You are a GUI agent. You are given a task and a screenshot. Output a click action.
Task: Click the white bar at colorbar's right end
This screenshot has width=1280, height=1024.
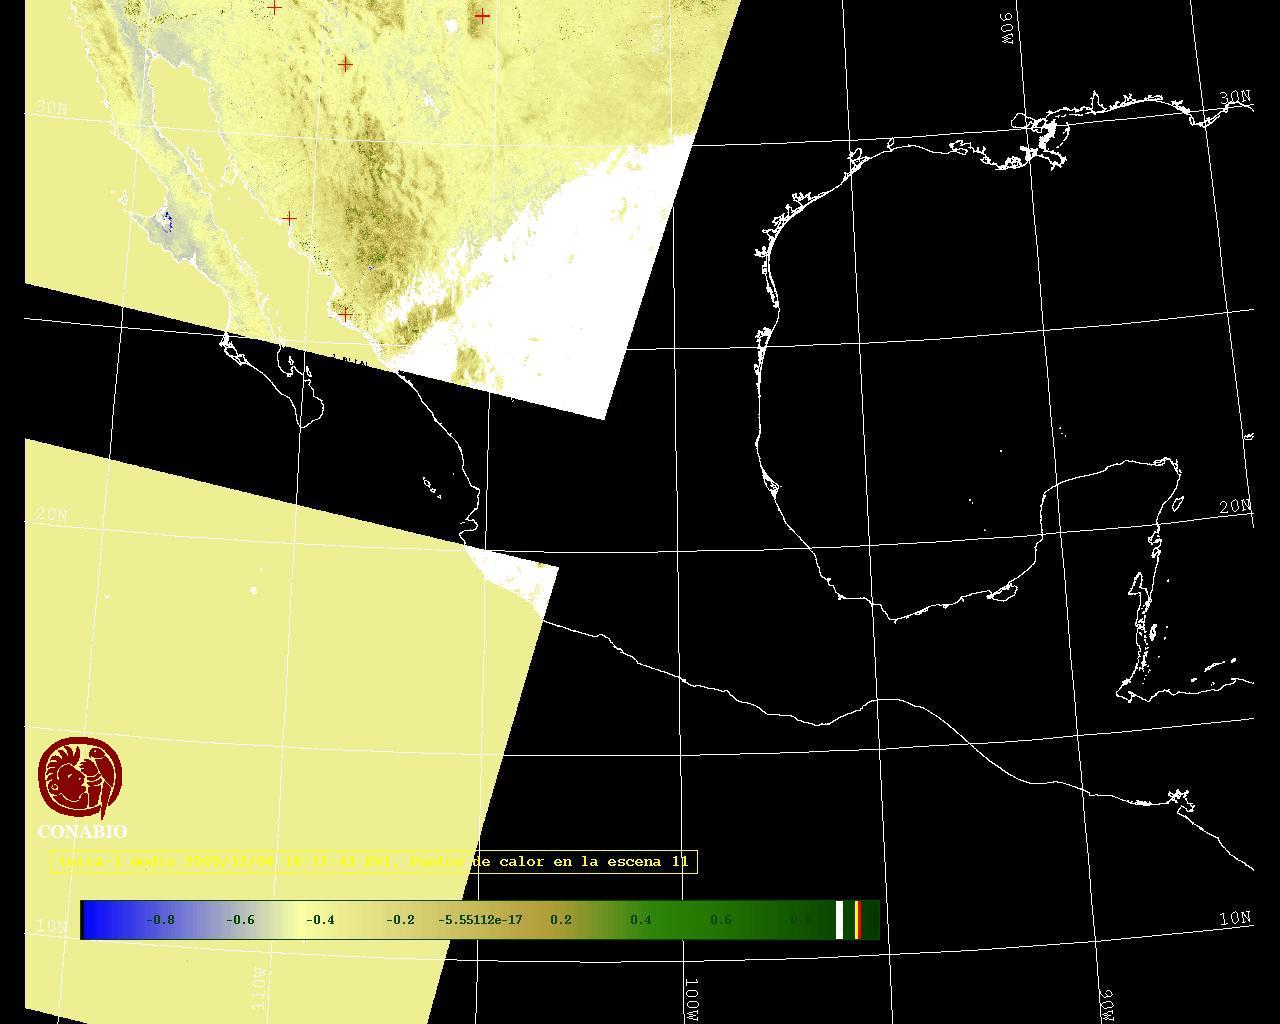(x=839, y=920)
